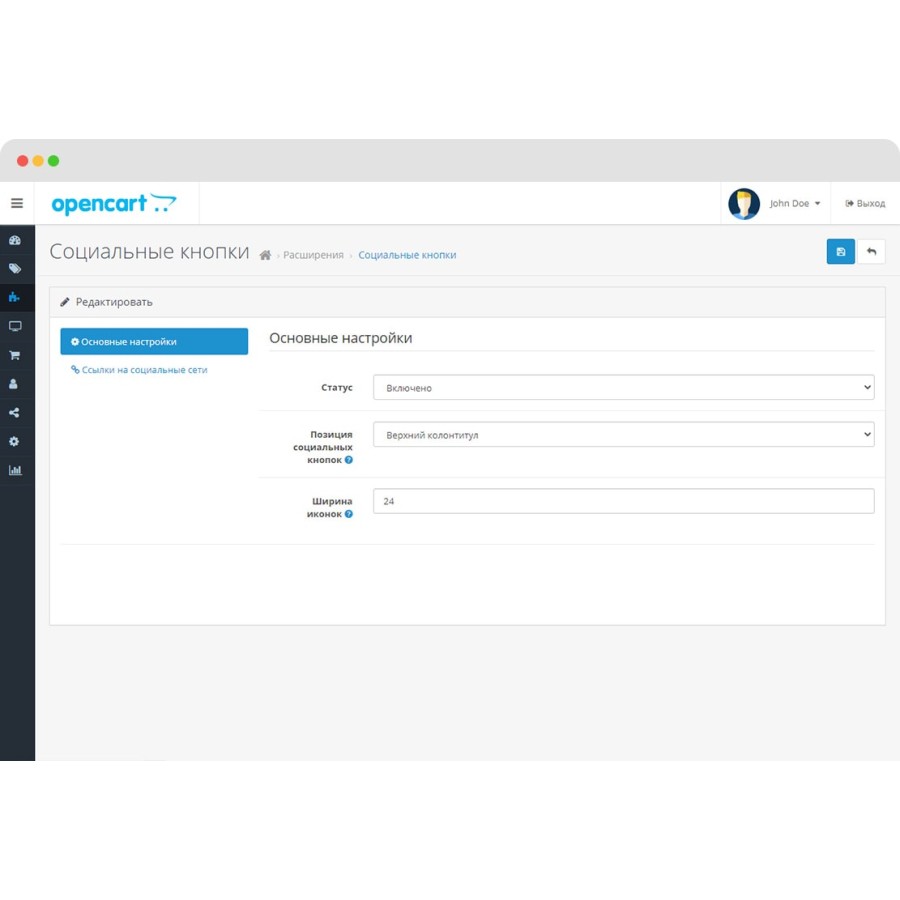The image size is (900, 900).
Task: Click the Расширения breadcrumb link
Action: coord(313,255)
